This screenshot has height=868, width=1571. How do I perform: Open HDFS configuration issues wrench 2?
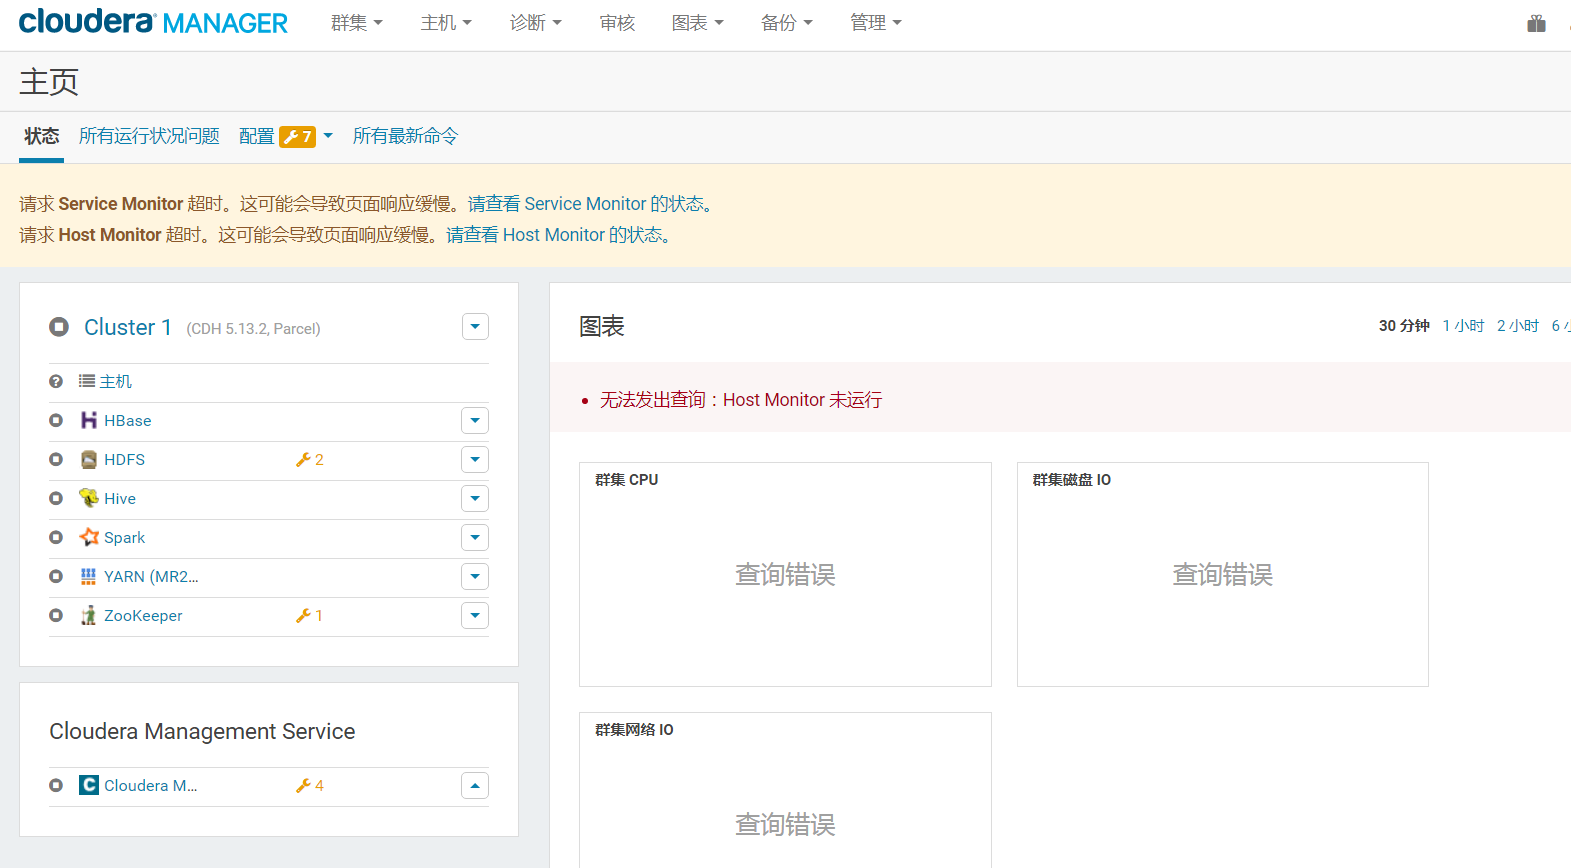pos(310,459)
